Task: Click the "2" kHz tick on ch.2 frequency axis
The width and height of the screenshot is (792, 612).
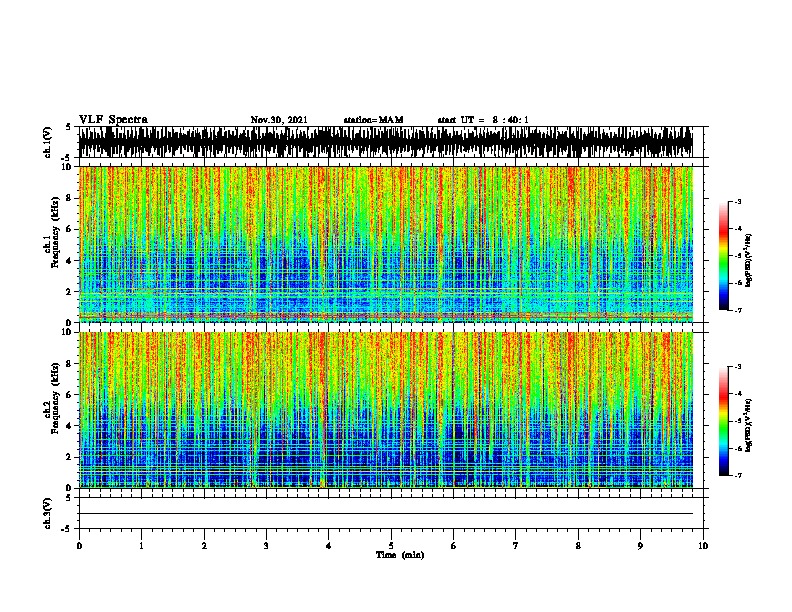Action: pyautogui.click(x=70, y=457)
